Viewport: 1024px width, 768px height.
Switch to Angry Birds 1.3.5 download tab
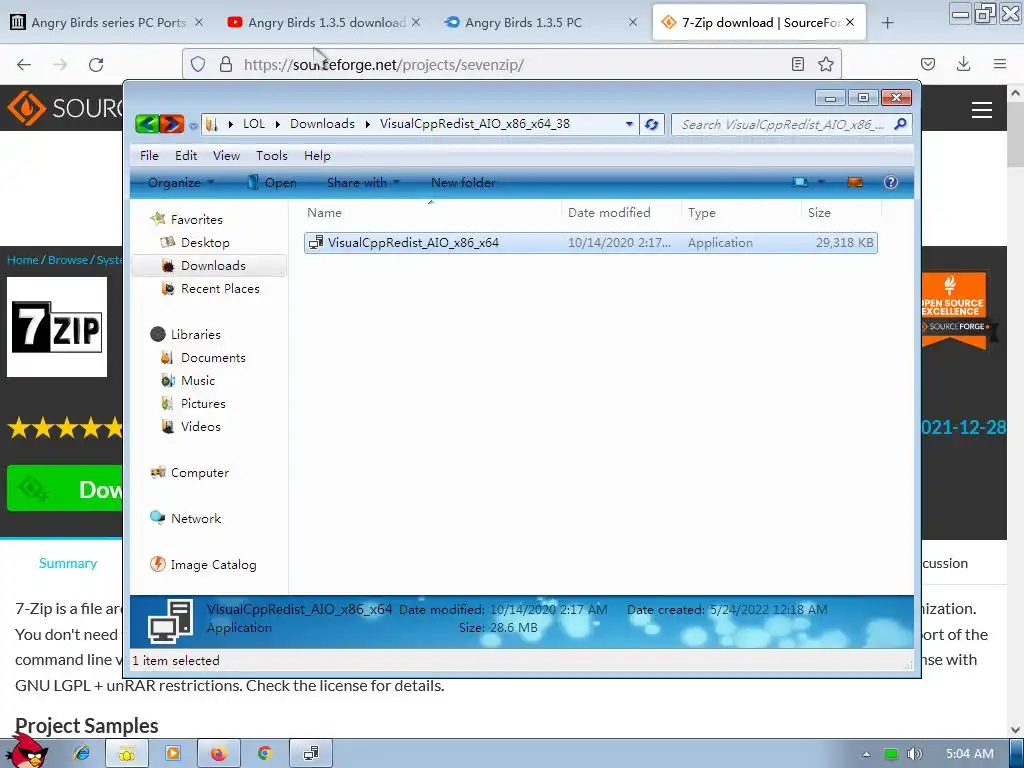click(x=325, y=23)
